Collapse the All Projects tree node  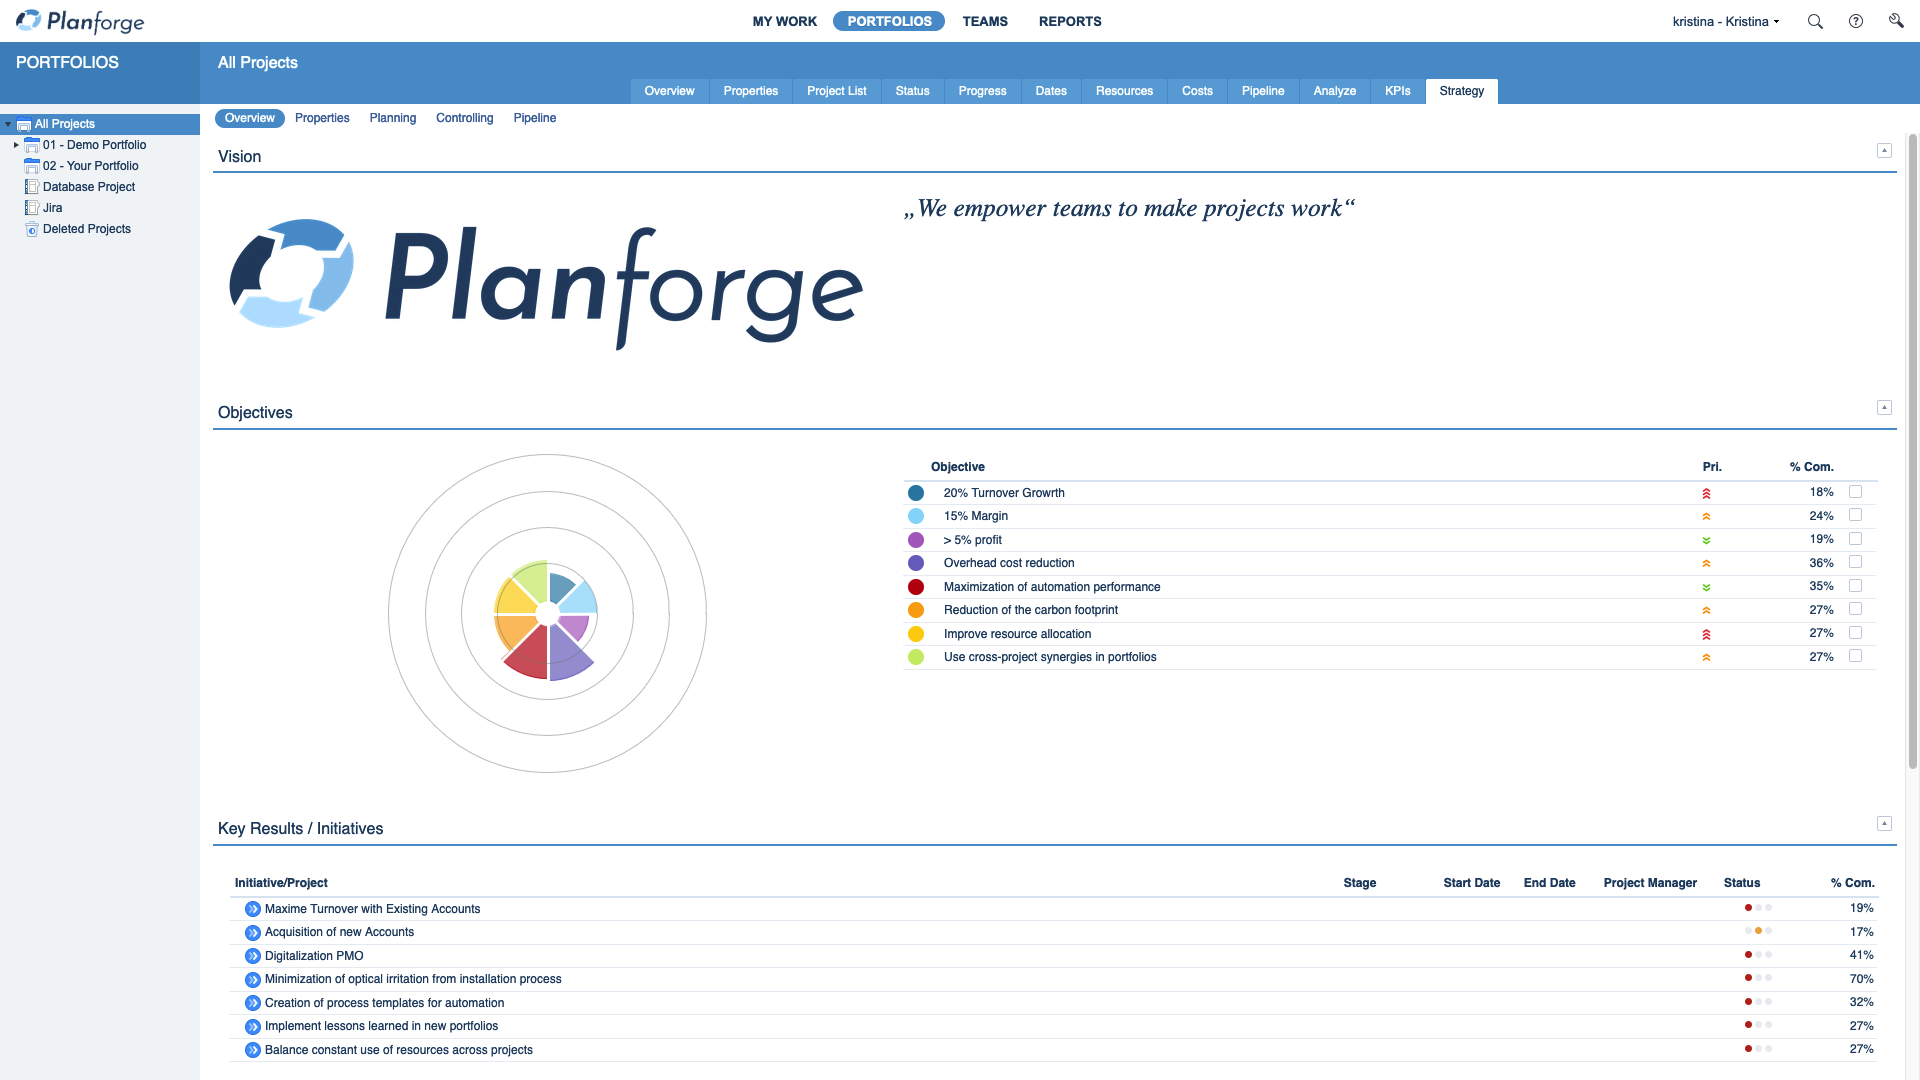8,123
